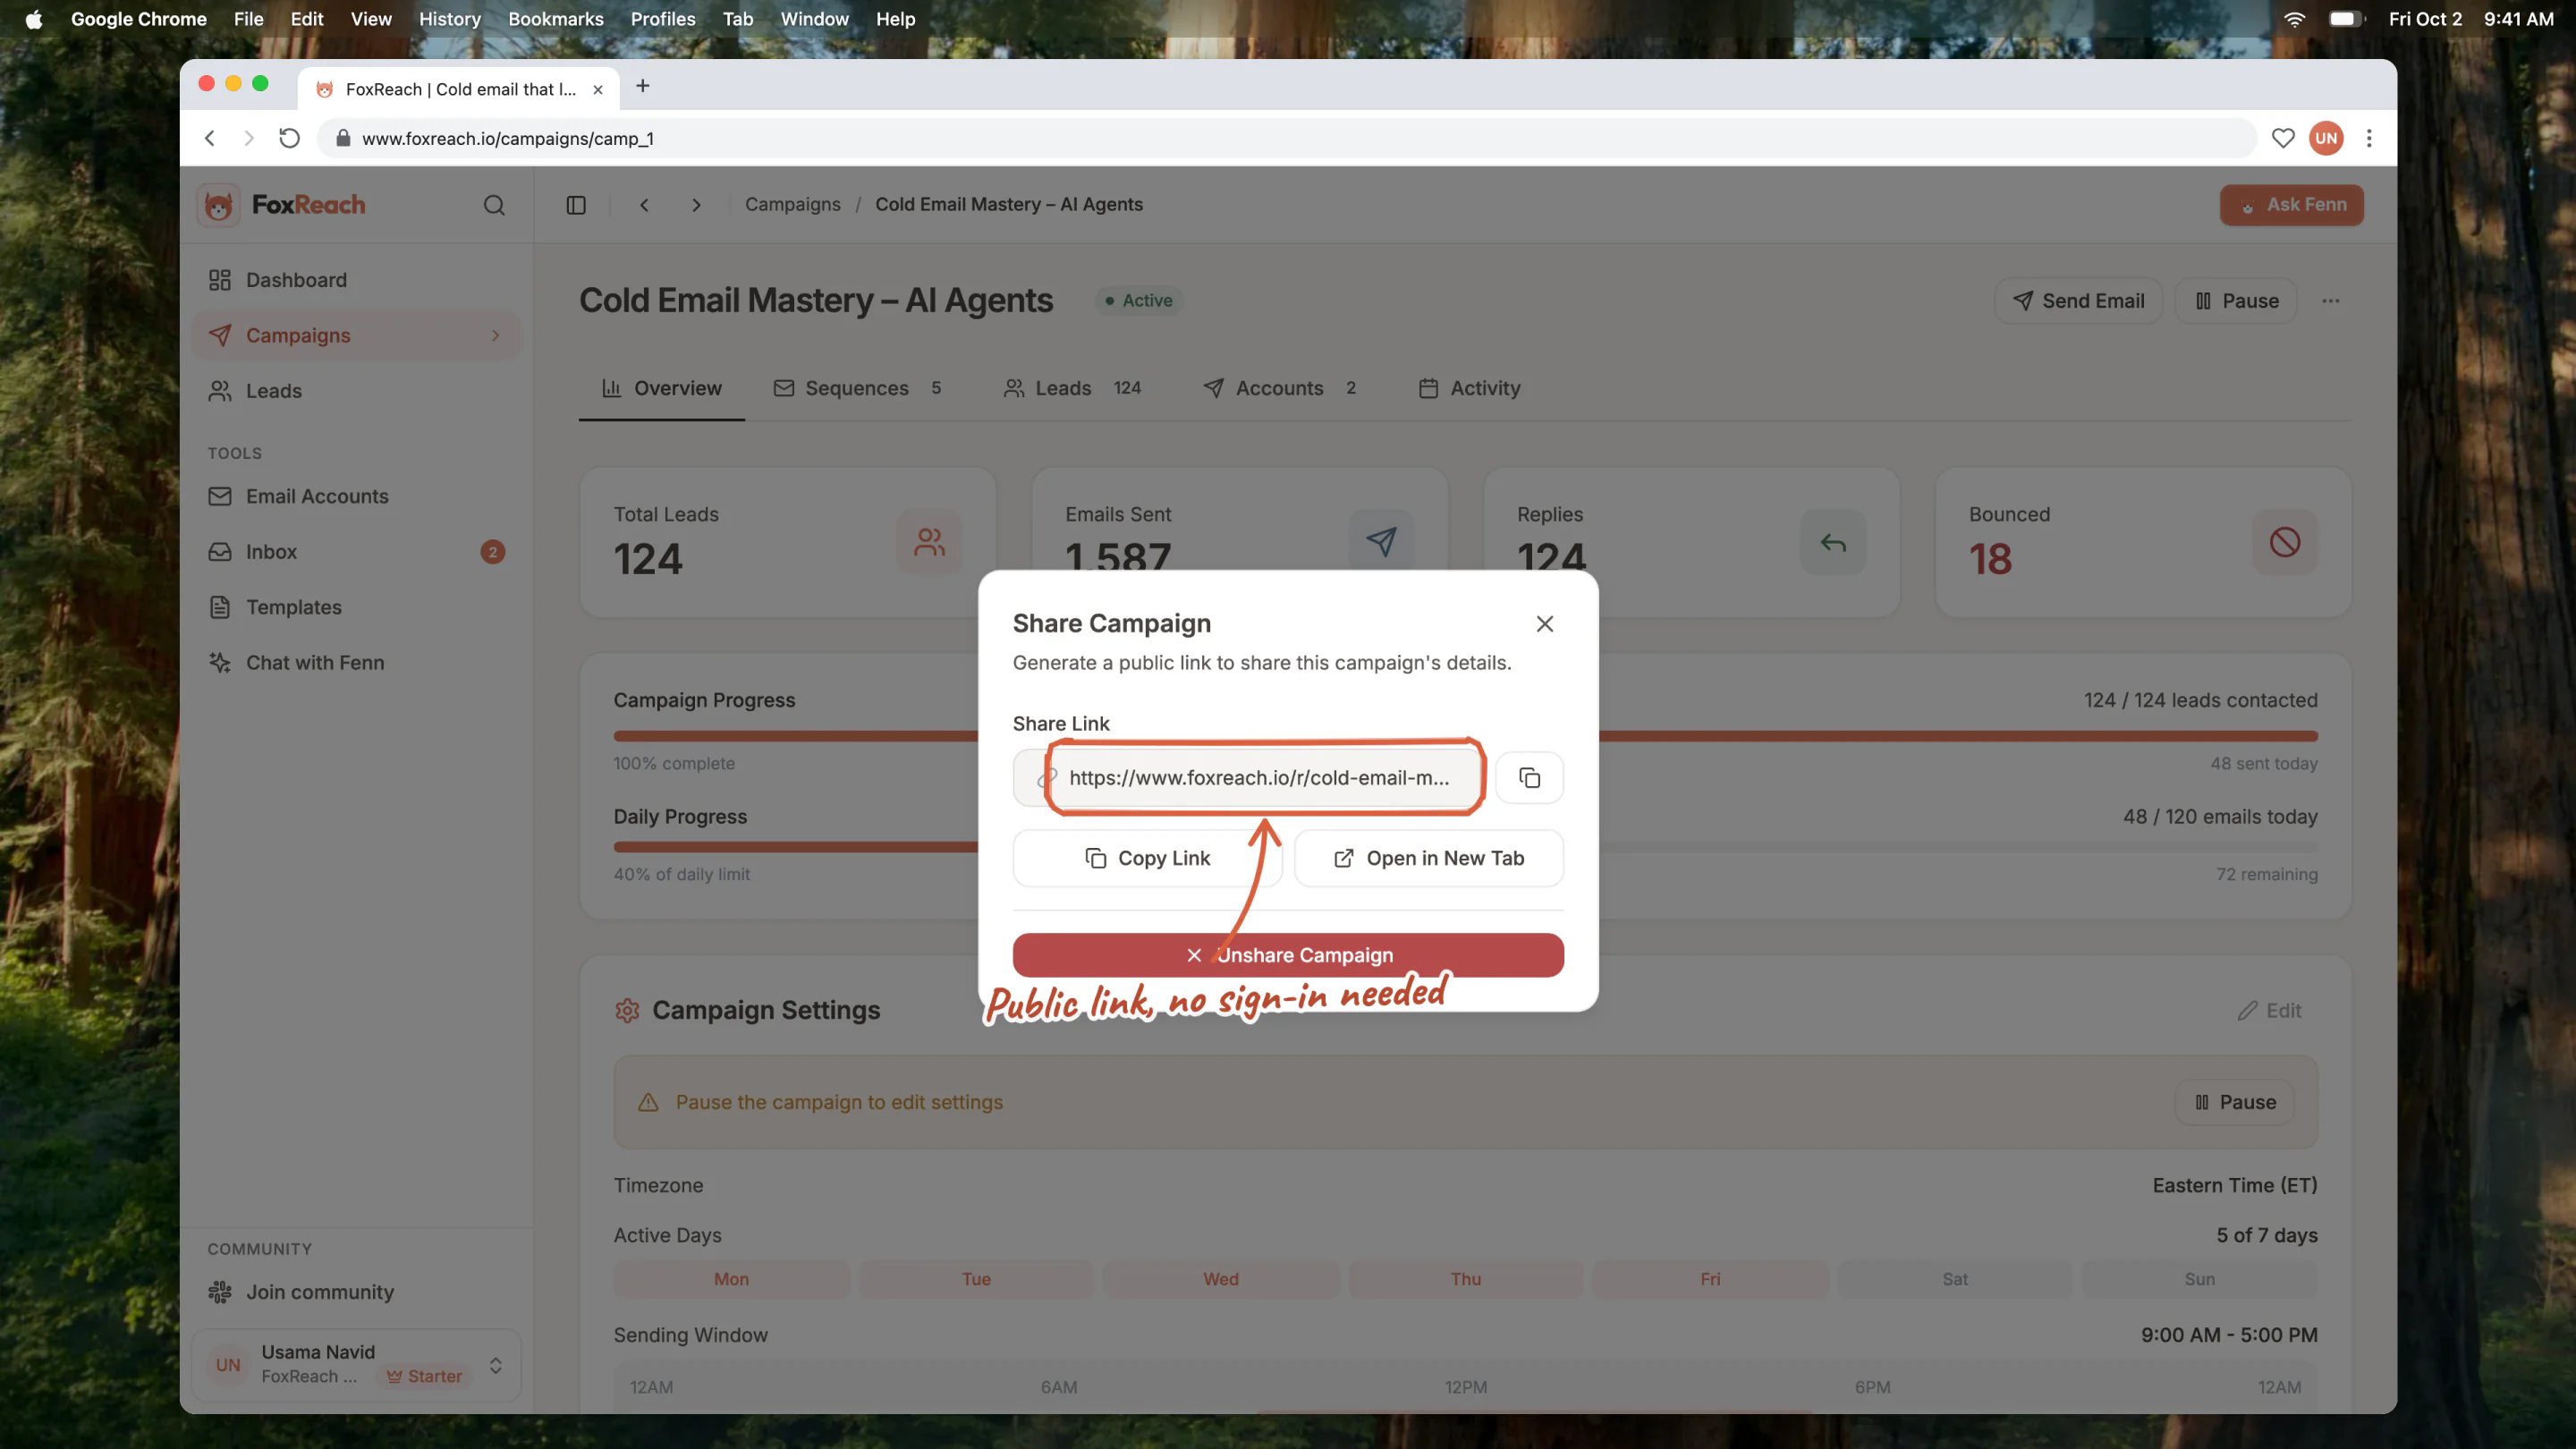Click the Total Leads card icon
Image resolution: width=2576 pixels, height=1449 pixels.
(x=929, y=543)
